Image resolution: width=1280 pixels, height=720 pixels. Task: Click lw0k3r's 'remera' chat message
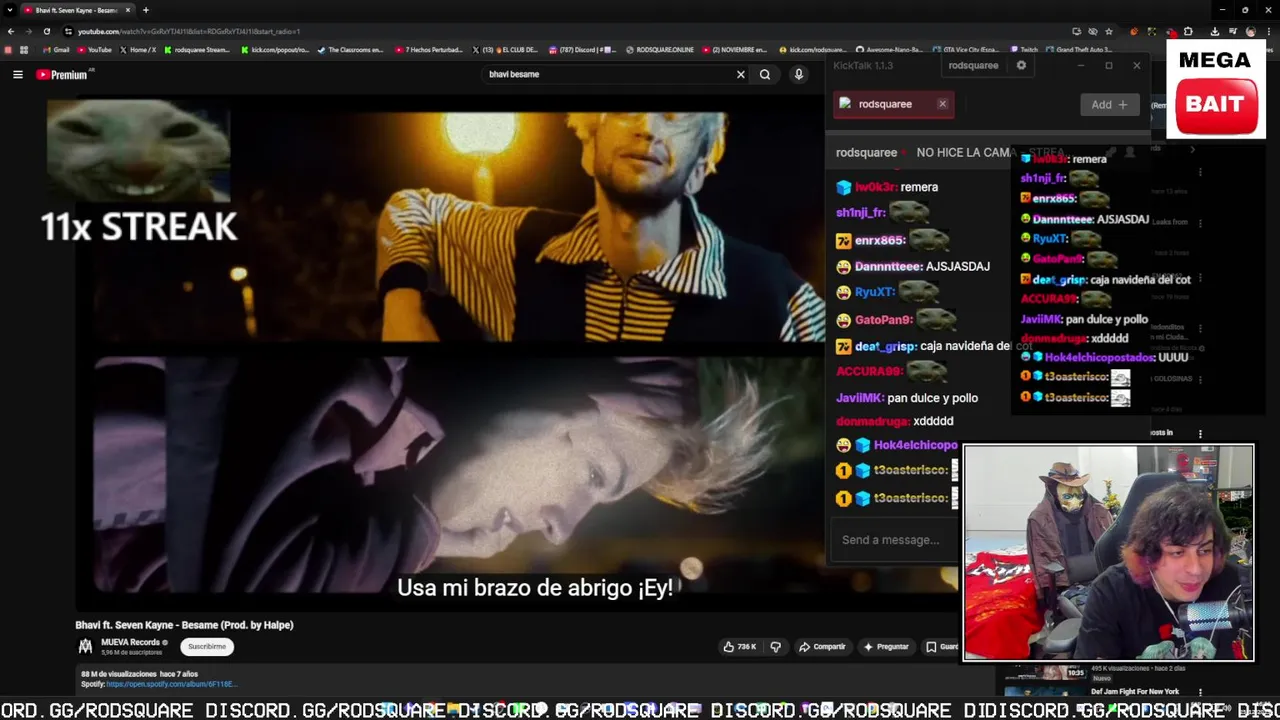(x=918, y=187)
